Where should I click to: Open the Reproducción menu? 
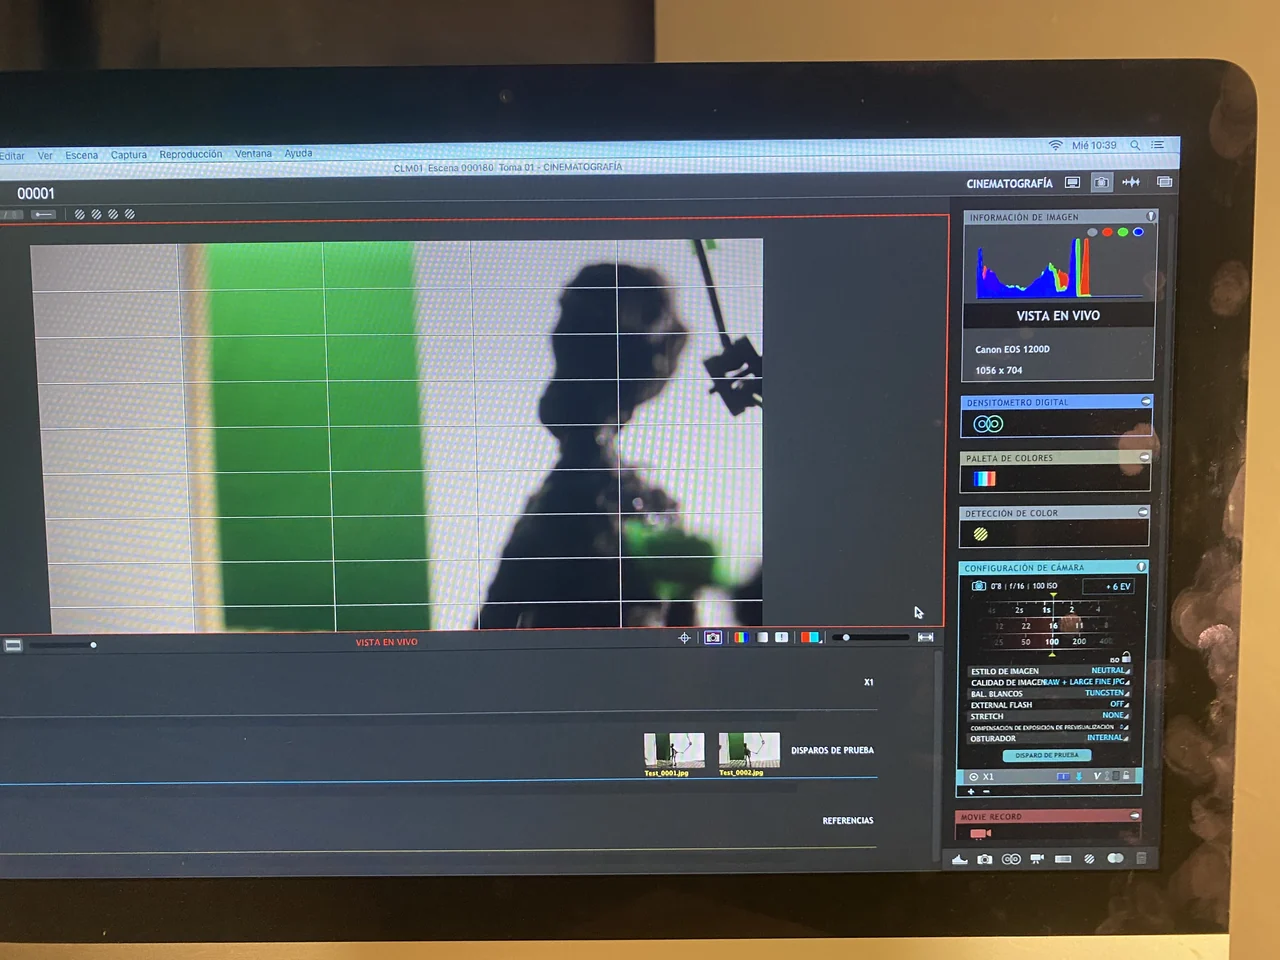pos(191,154)
